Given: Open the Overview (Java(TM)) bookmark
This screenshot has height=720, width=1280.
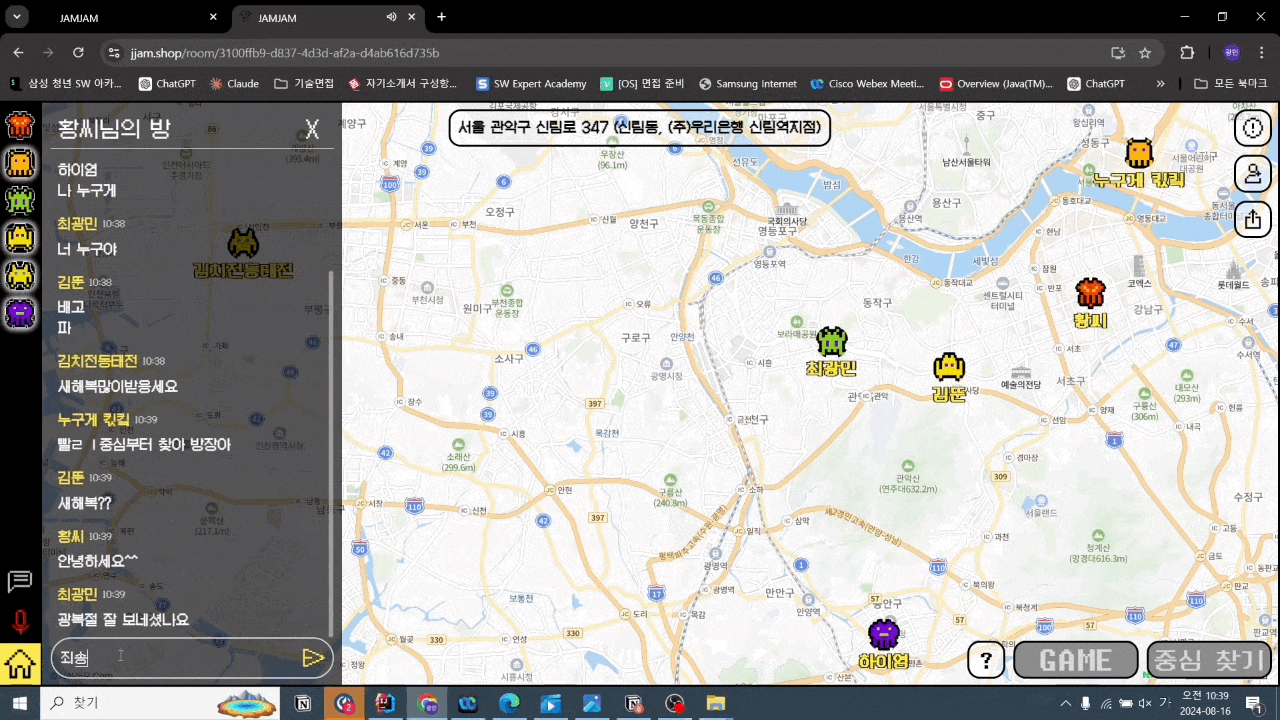Looking at the screenshot, I should click(x=996, y=84).
